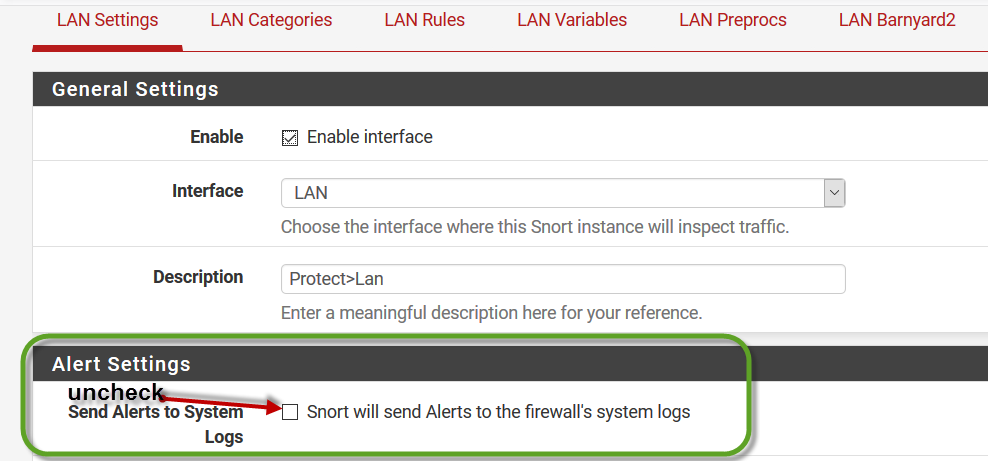Click the bold "Description" field label
This screenshot has width=988, height=461.
[198, 277]
